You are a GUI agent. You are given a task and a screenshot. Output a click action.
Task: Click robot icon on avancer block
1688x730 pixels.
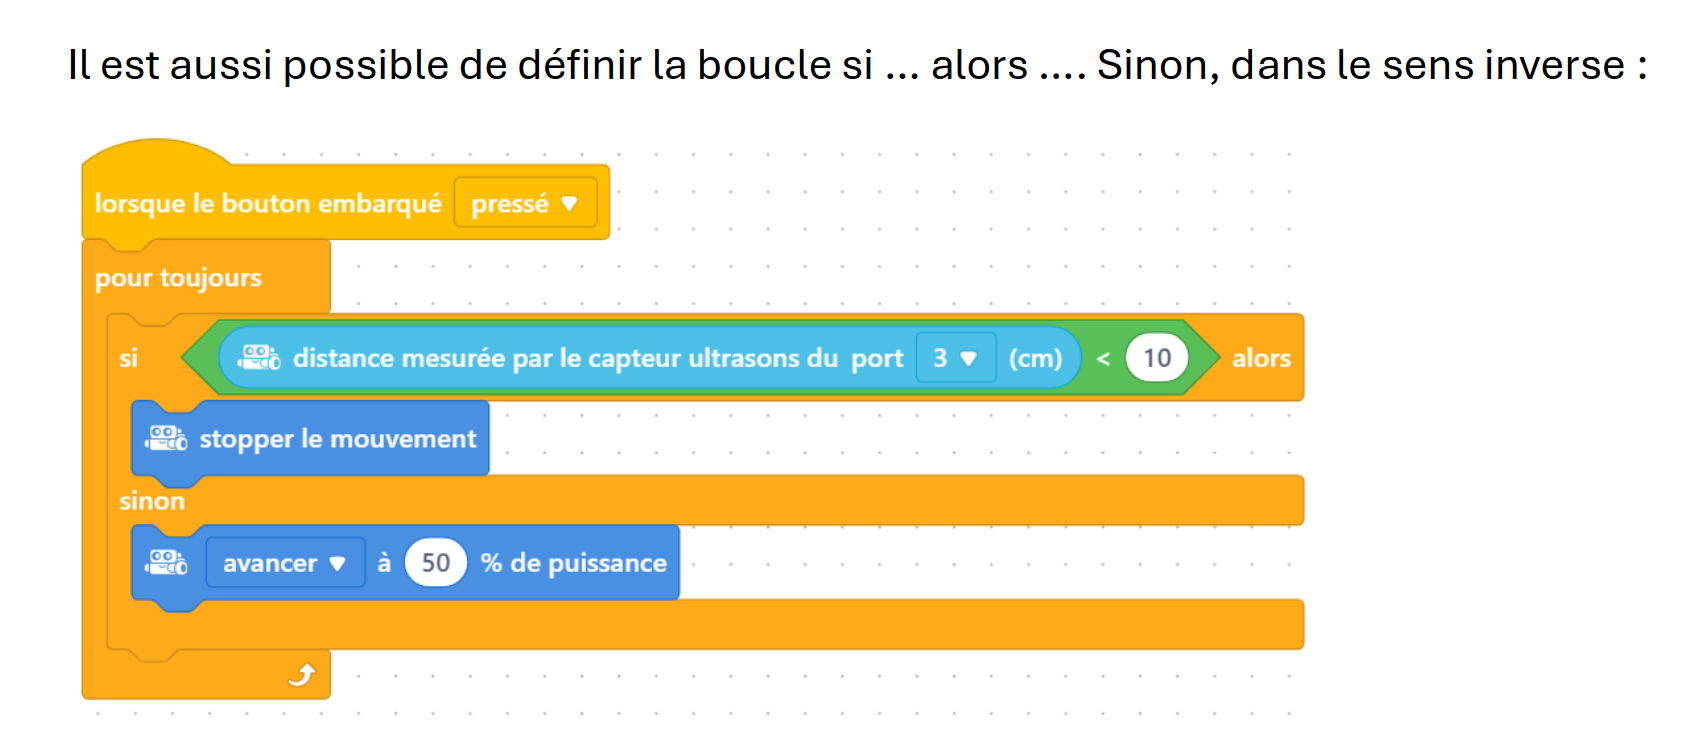[167, 562]
